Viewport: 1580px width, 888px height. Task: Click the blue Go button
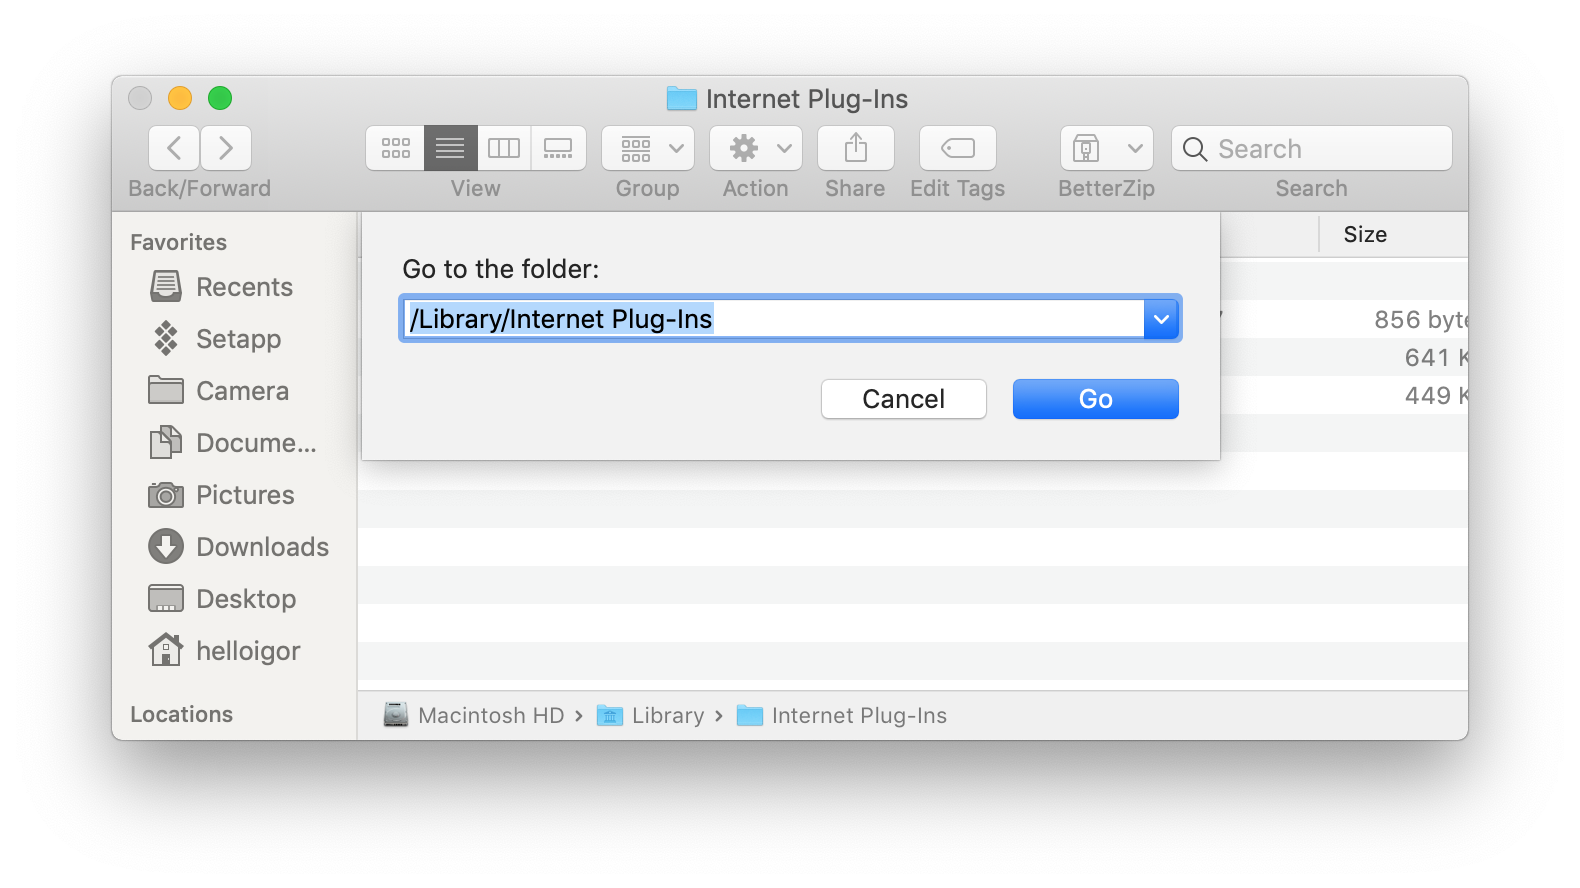pyautogui.click(x=1096, y=399)
